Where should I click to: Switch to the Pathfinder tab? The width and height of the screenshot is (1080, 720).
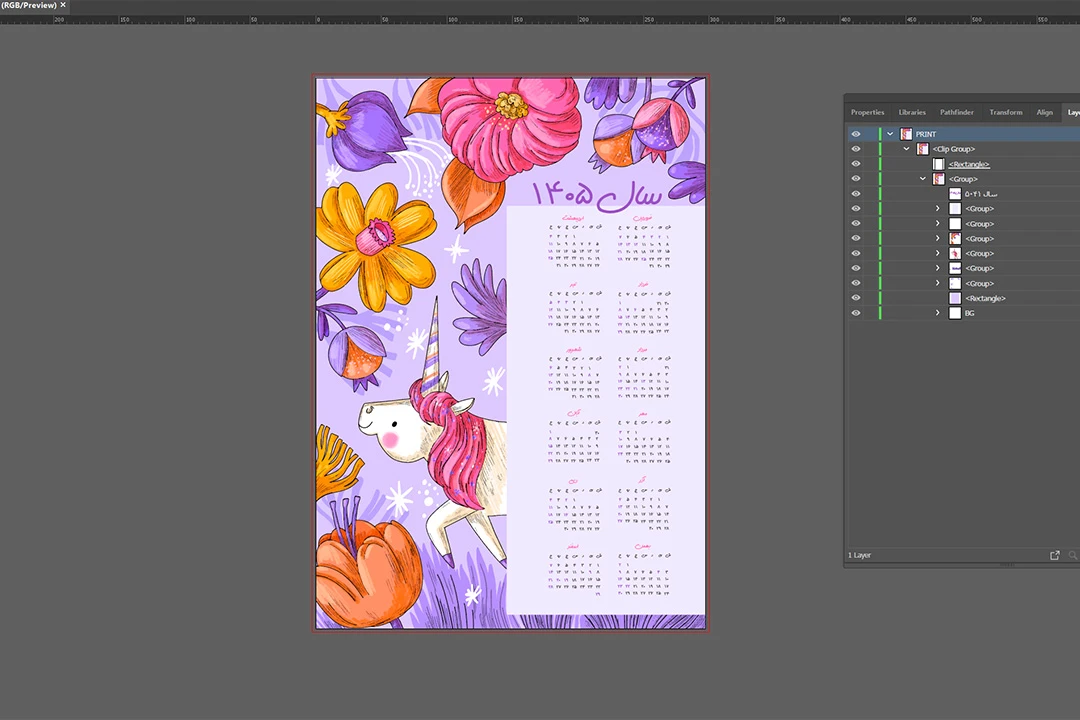957,112
